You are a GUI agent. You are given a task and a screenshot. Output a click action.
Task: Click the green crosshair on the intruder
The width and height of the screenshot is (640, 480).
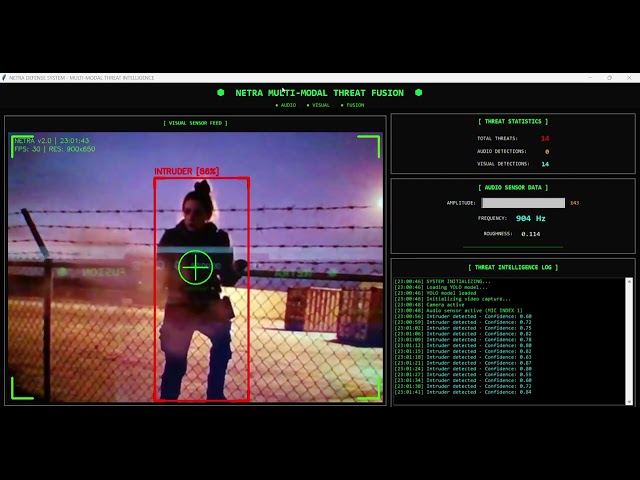pyautogui.click(x=196, y=267)
